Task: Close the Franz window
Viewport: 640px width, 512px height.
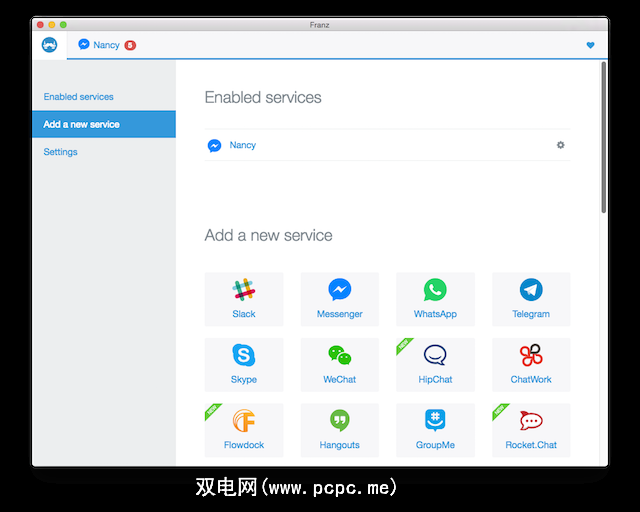Action: (x=40, y=24)
